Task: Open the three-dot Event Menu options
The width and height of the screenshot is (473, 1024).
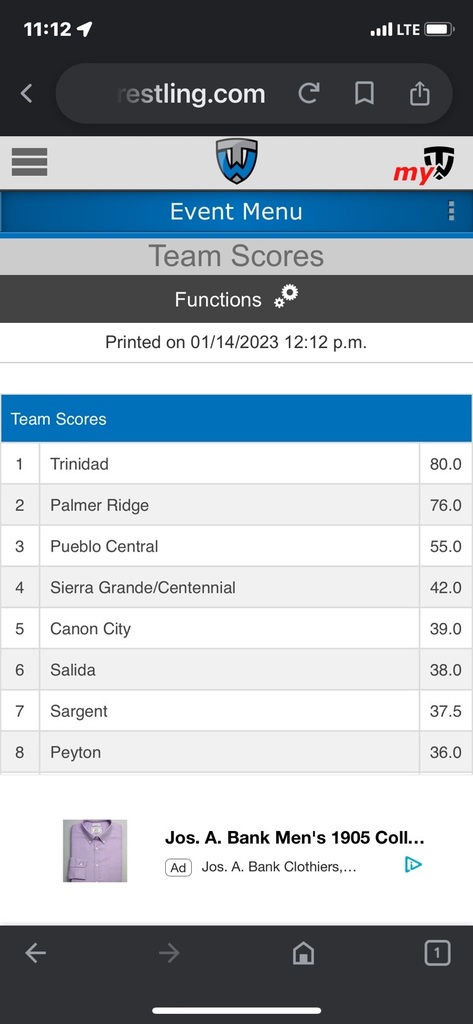Action: (x=451, y=211)
